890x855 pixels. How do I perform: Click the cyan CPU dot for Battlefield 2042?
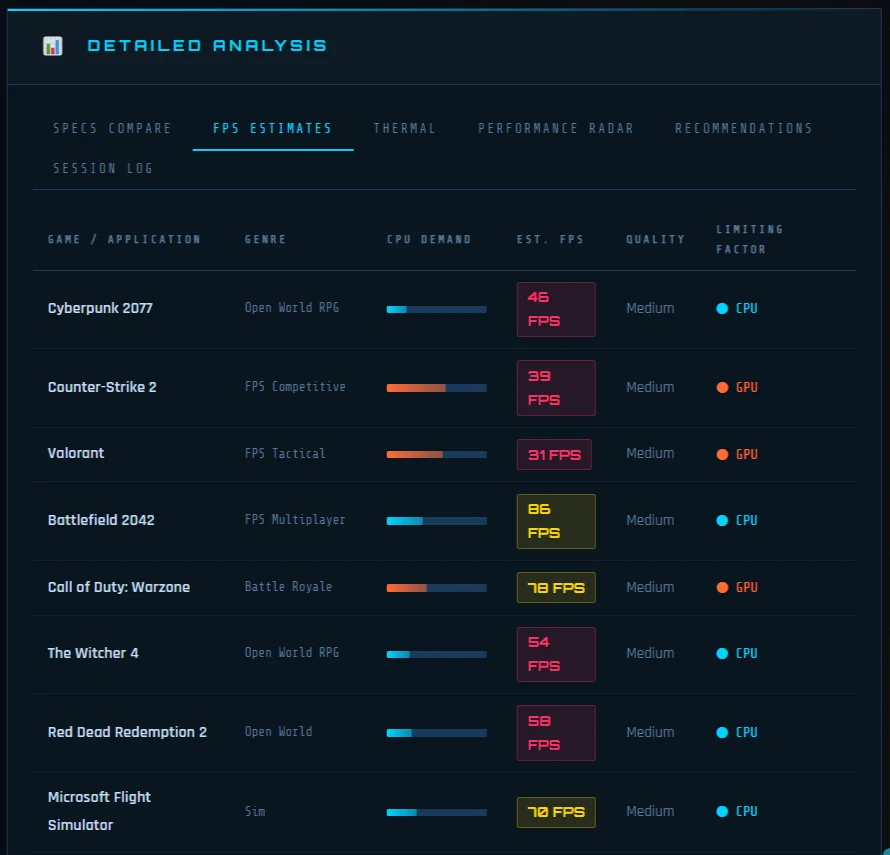click(722, 521)
